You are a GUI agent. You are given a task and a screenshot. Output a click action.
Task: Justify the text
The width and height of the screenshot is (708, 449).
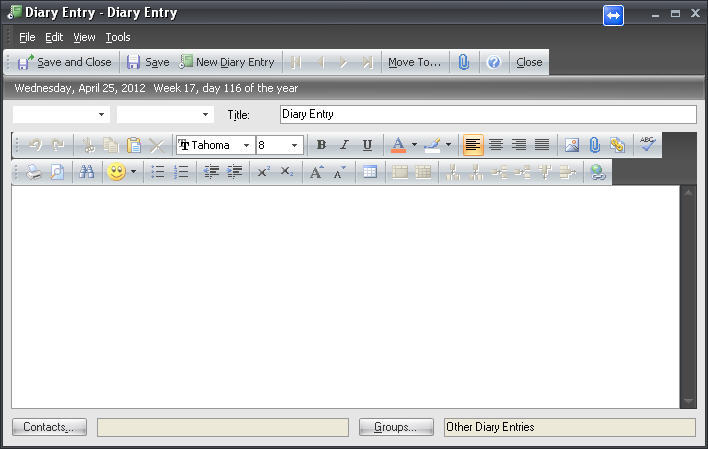(x=542, y=145)
